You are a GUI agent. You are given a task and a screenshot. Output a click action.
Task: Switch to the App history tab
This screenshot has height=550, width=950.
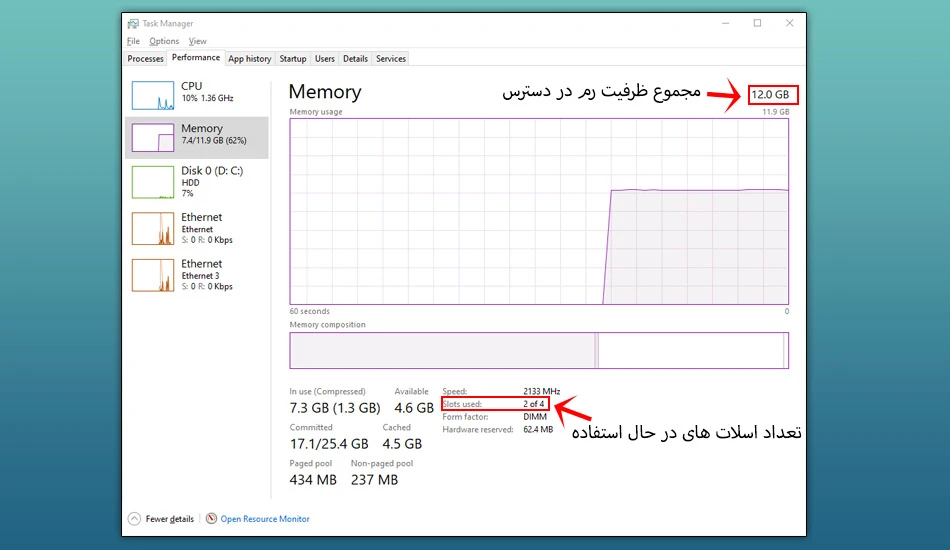pyautogui.click(x=250, y=59)
